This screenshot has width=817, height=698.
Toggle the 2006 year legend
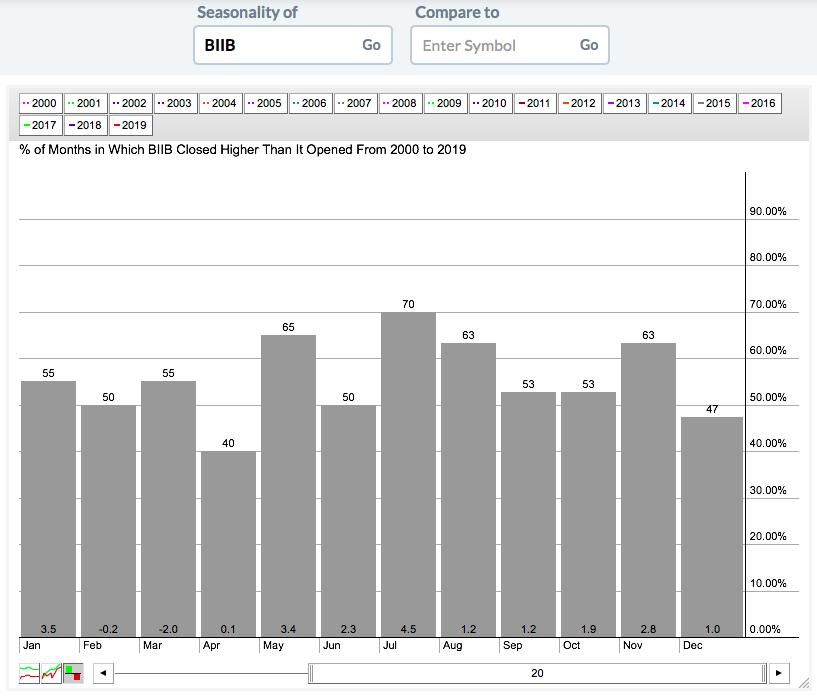pyautogui.click(x=311, y=103)
